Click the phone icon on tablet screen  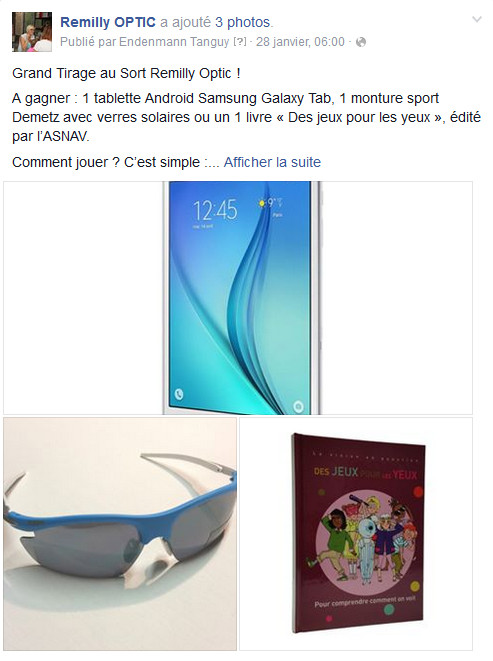[x=179, y=395]
